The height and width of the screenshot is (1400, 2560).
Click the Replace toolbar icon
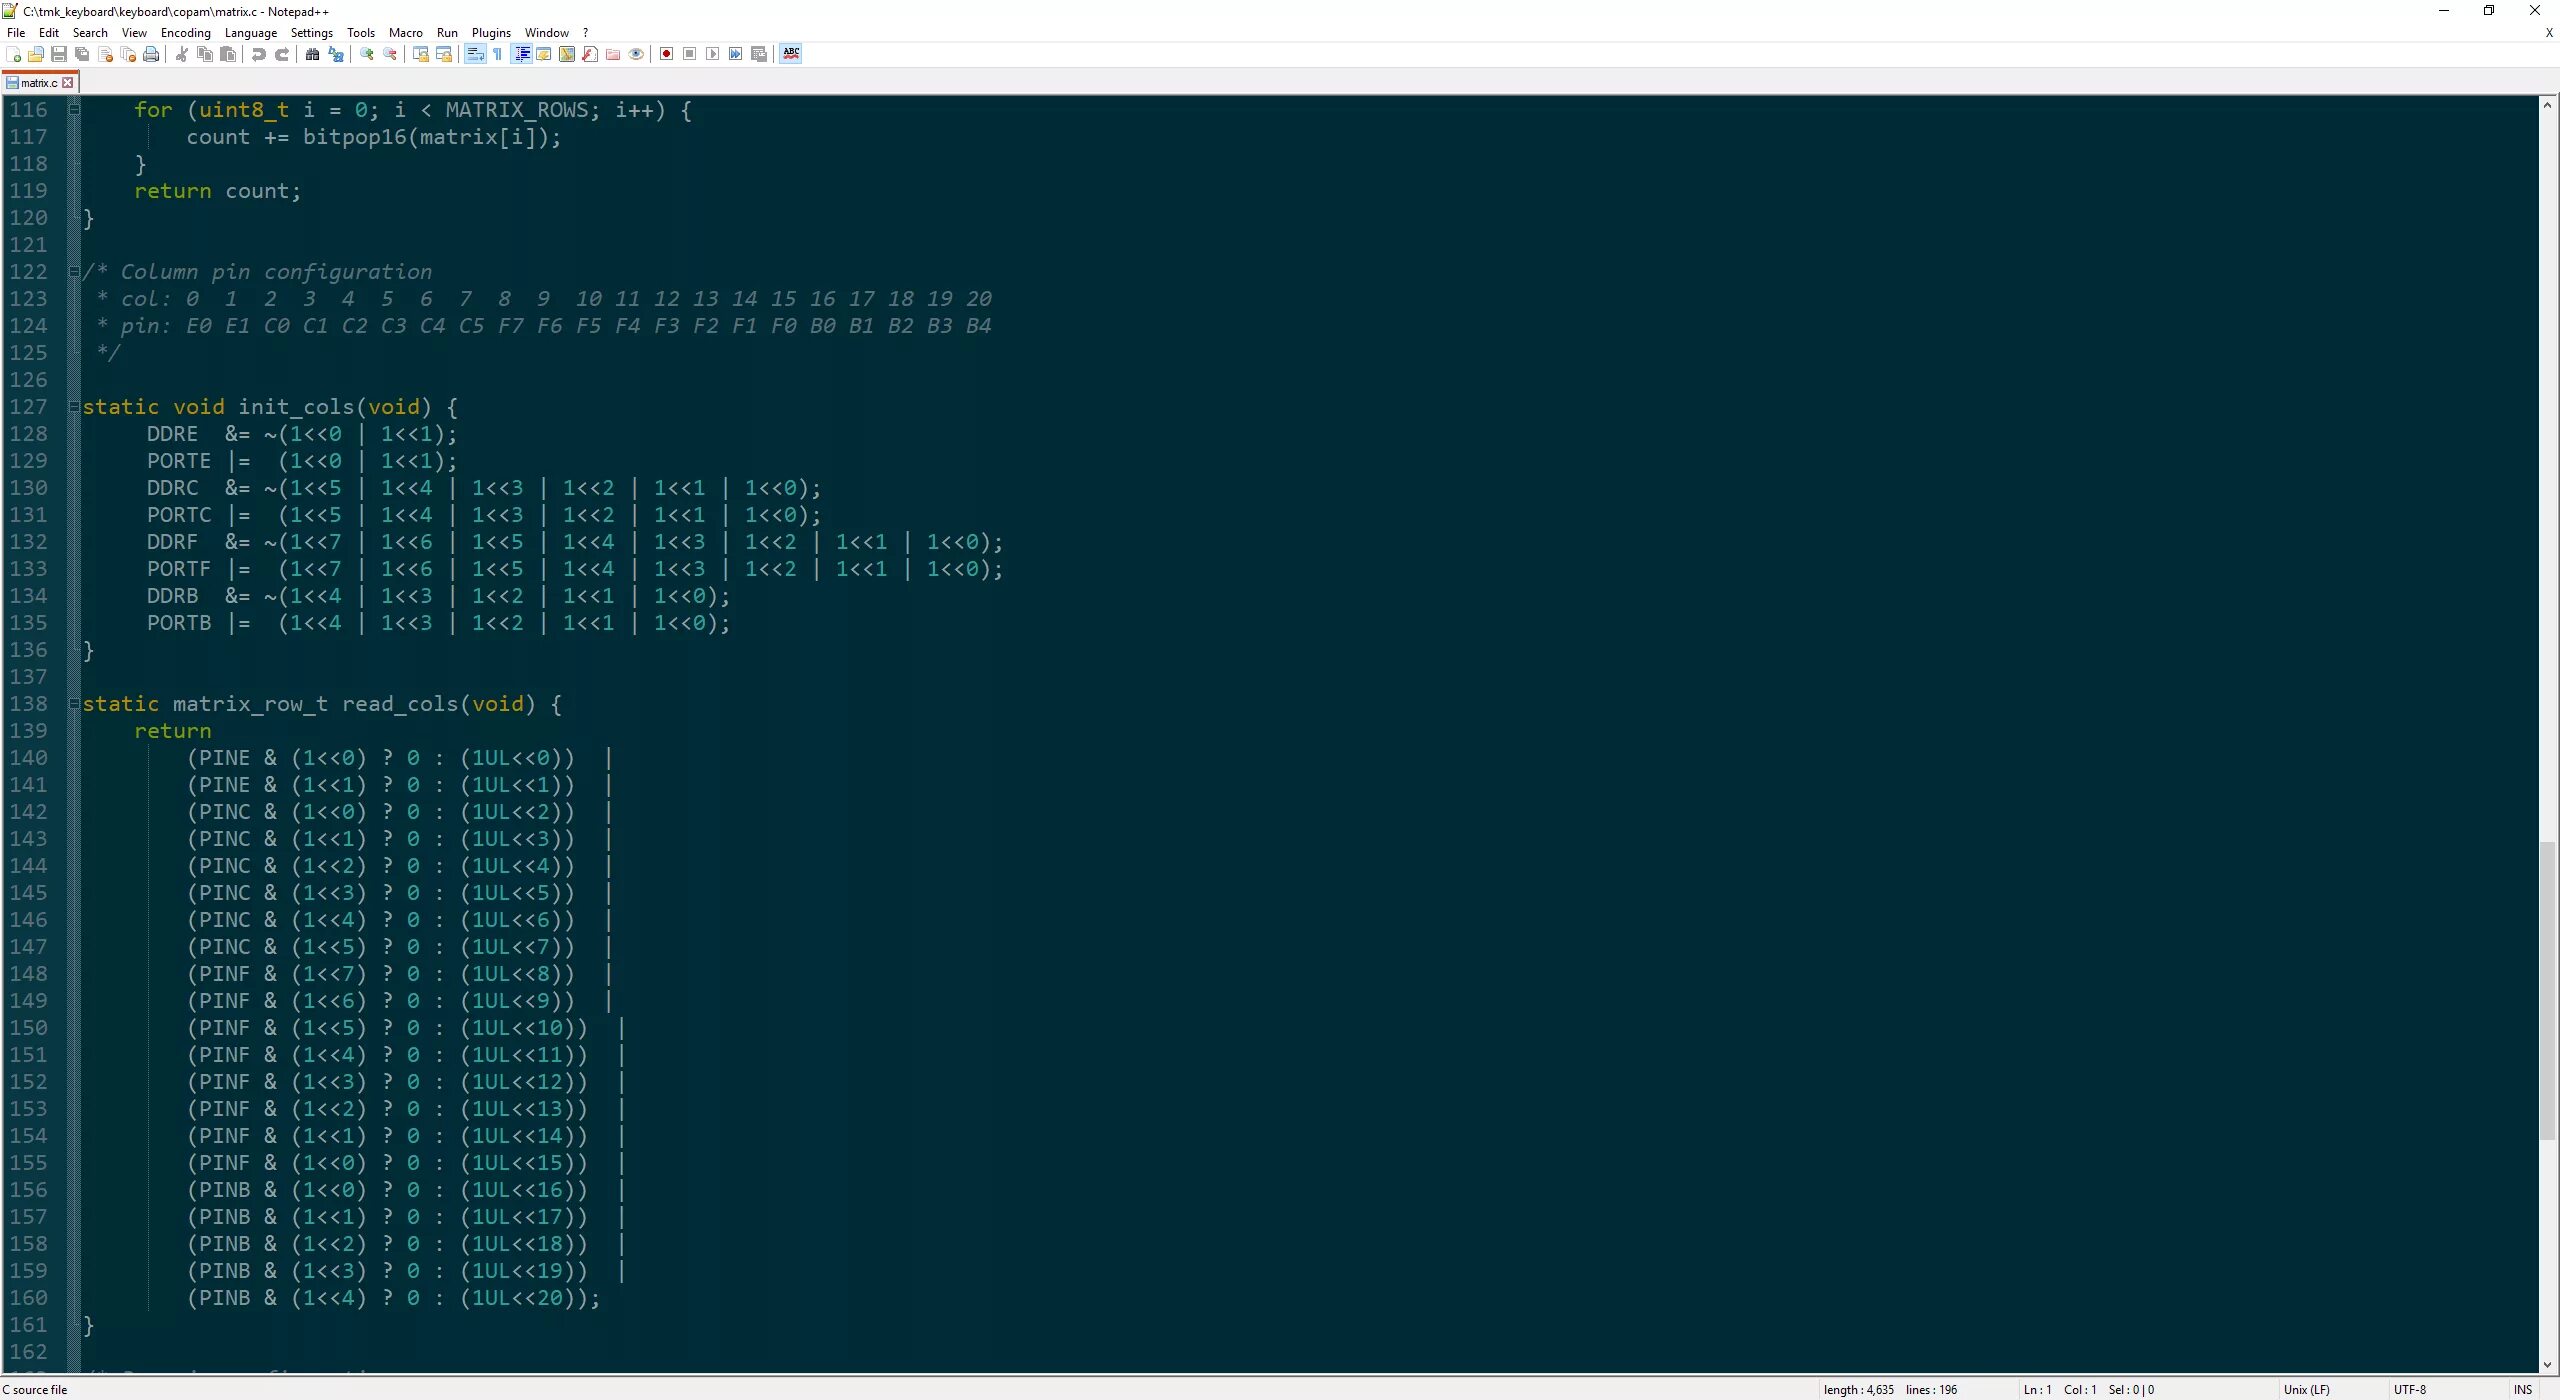click(x=337, y=54)
